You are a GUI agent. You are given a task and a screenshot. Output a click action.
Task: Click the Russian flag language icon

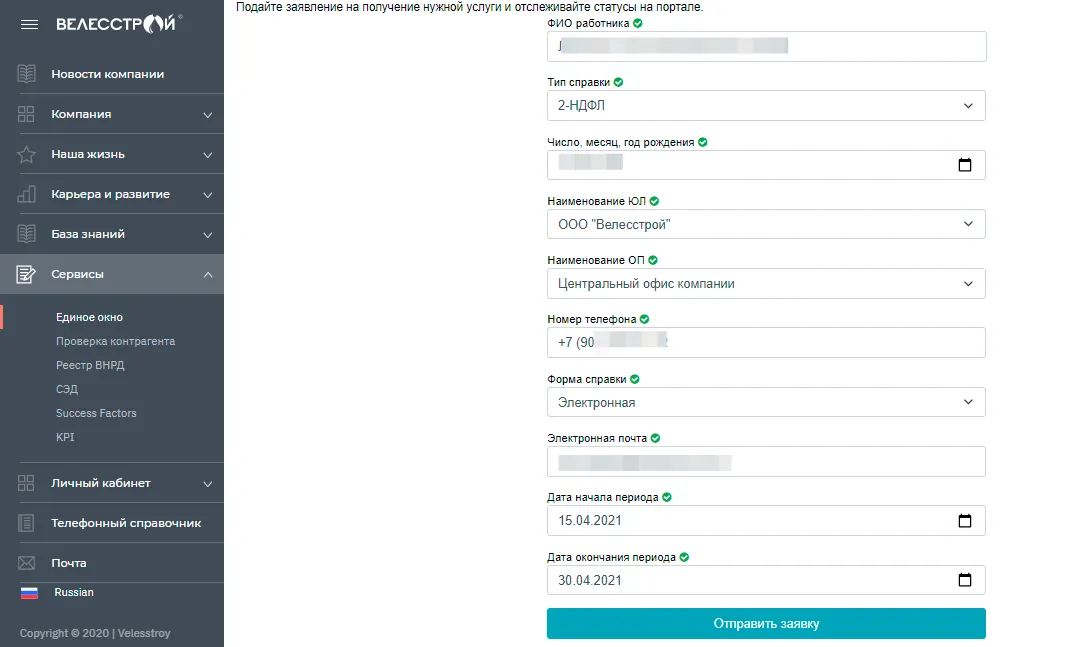click(x=30, y=593)
